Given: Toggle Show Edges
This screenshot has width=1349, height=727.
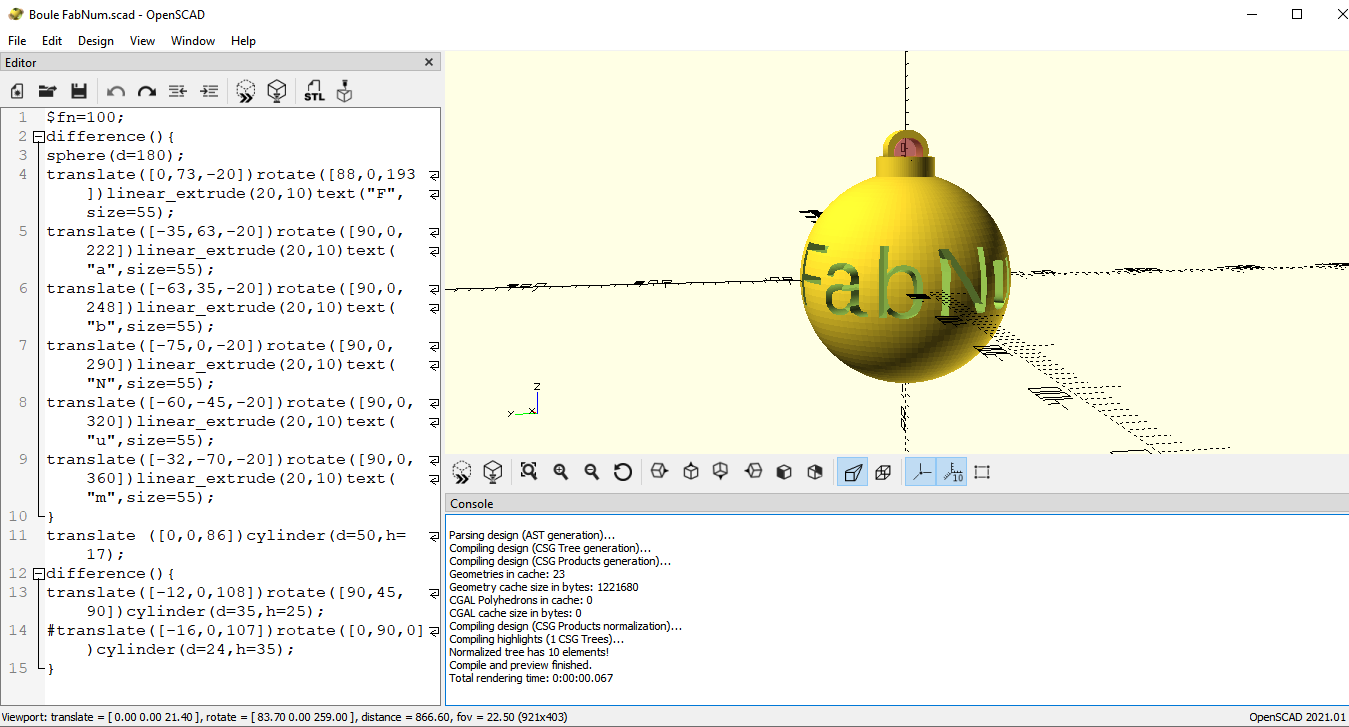Looking at the screenshot, I should [x=982, y=472].
